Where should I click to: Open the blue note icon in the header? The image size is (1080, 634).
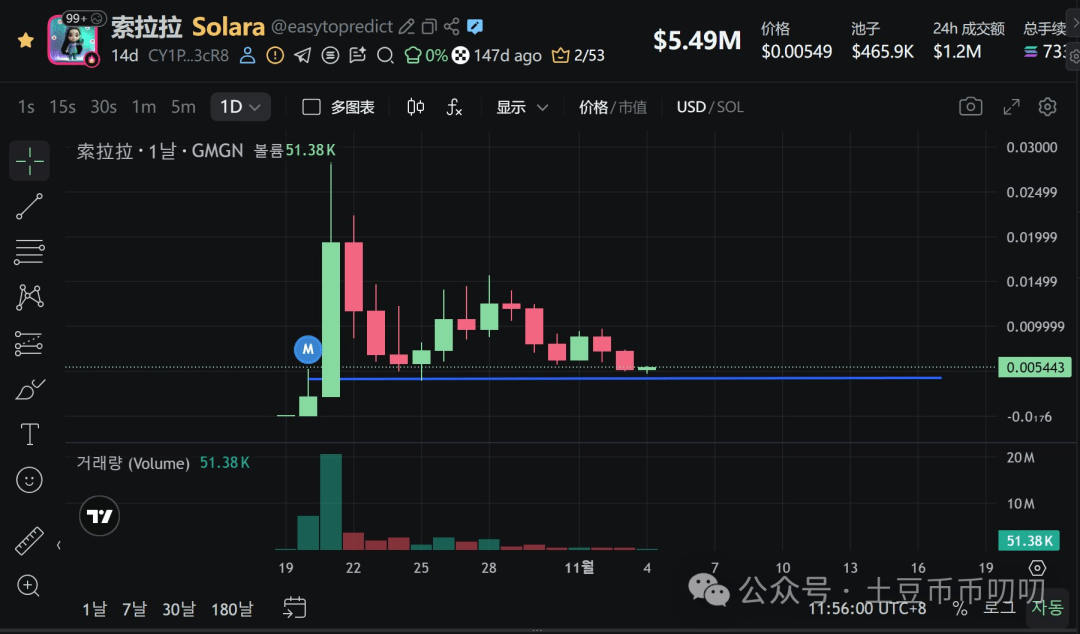pos(475,26)
